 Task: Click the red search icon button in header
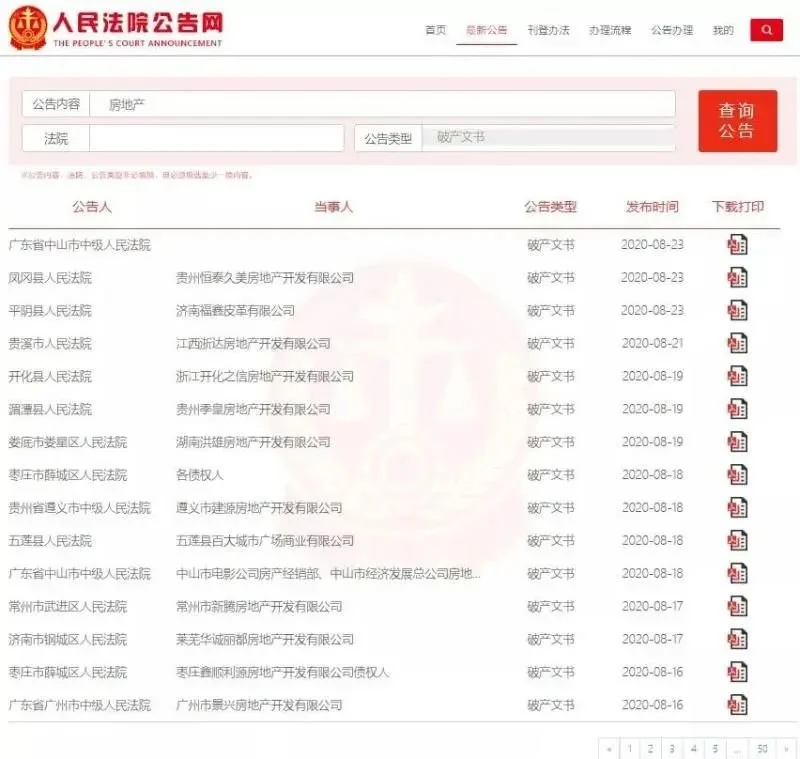[766, 30]
